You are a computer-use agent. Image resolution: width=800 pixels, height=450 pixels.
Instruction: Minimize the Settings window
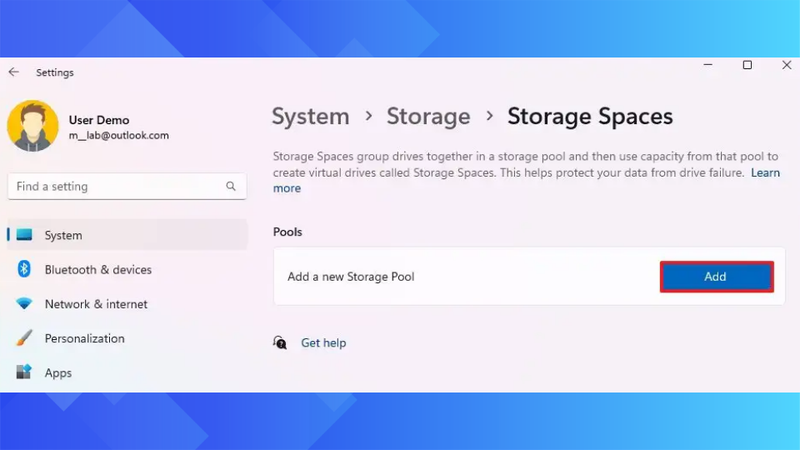click(708, 65)
